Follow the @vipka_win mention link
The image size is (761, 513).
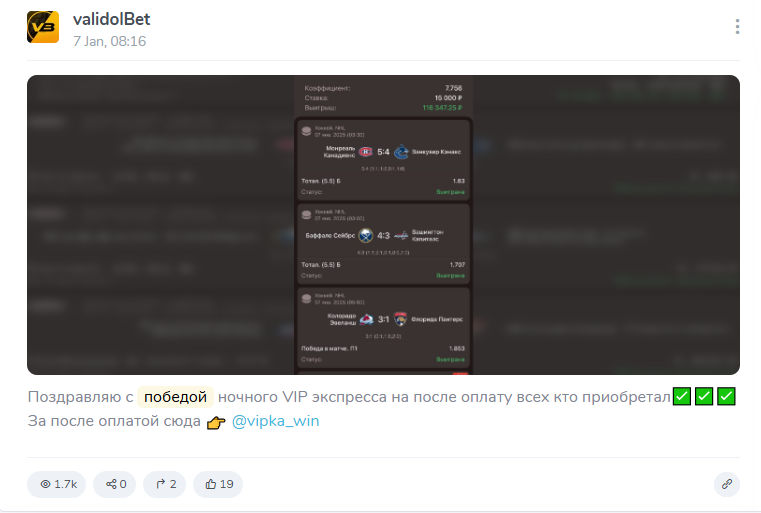(276, 421)
